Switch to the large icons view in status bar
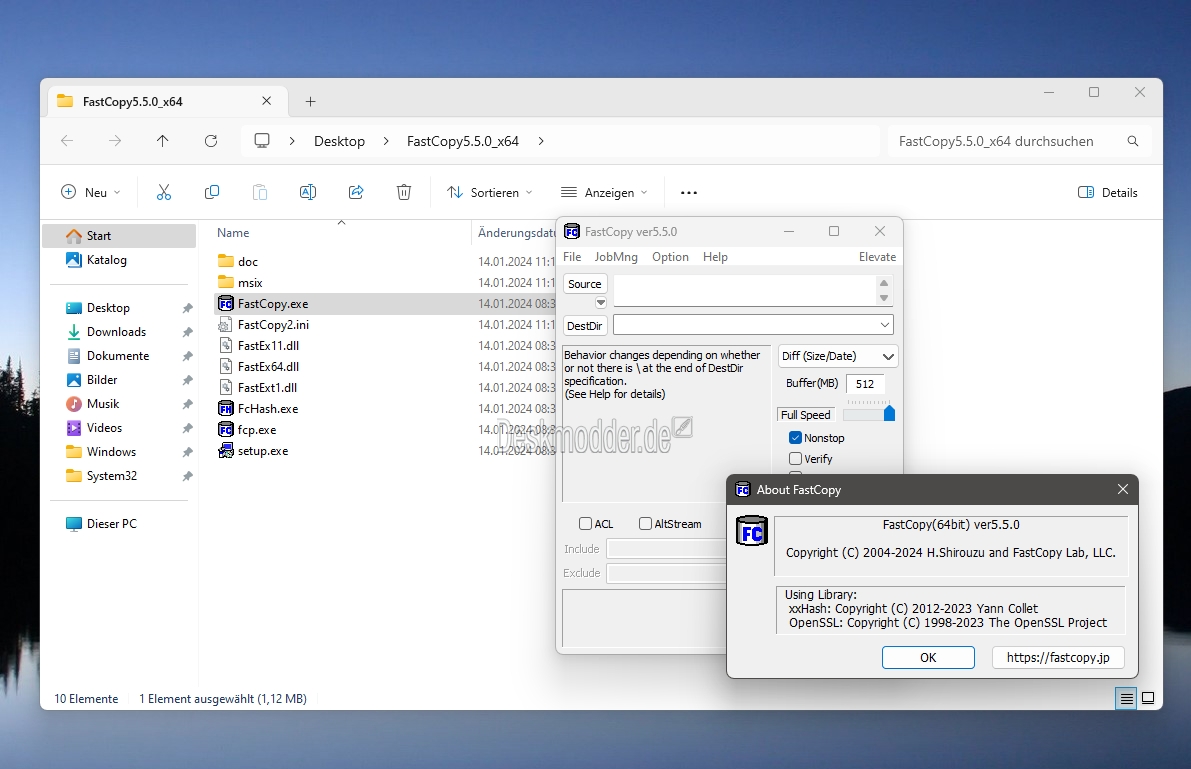The width and height of the screenshot is (1191, 769). pos(1148,698)
